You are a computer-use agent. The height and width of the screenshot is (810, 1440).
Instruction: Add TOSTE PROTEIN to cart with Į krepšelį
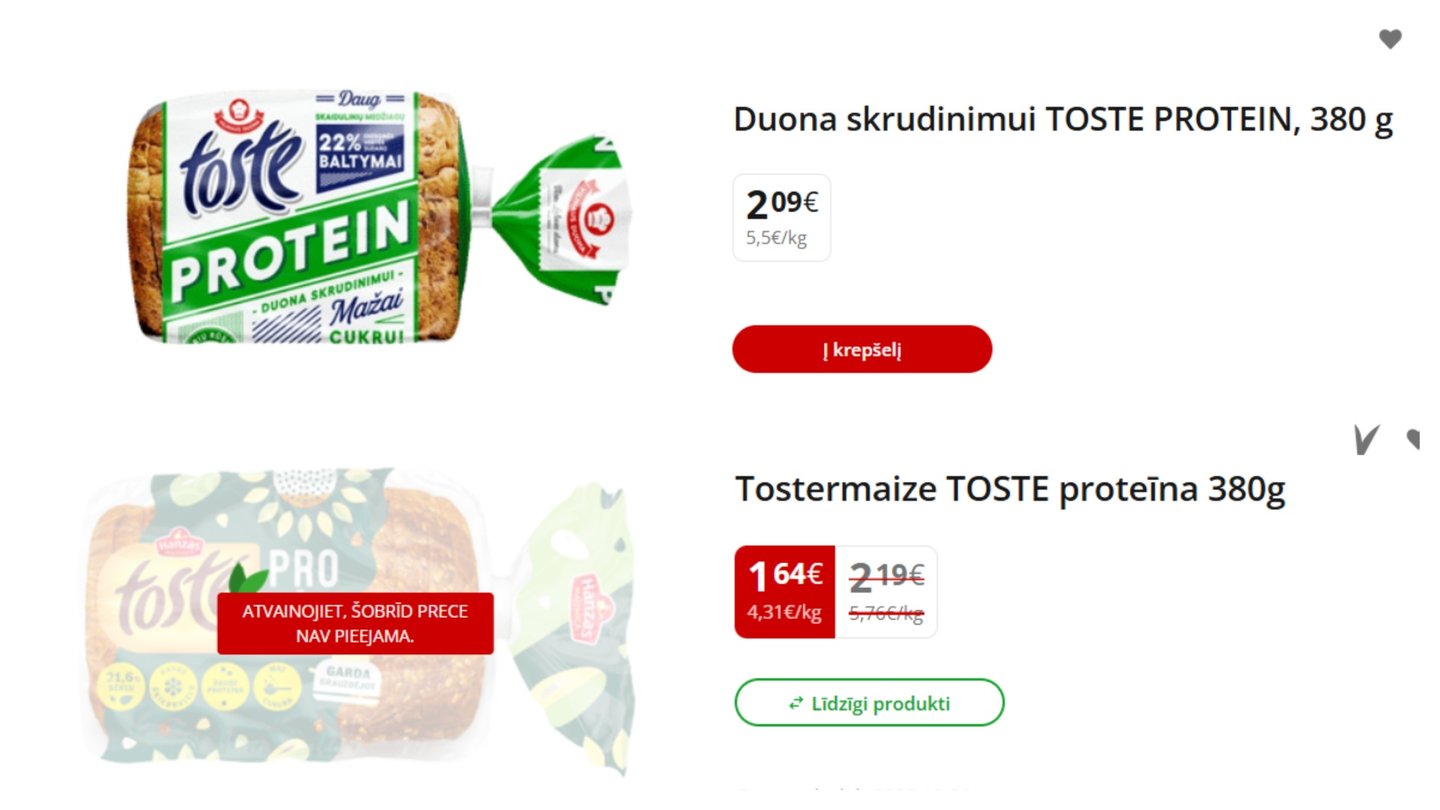coord(862,349)
